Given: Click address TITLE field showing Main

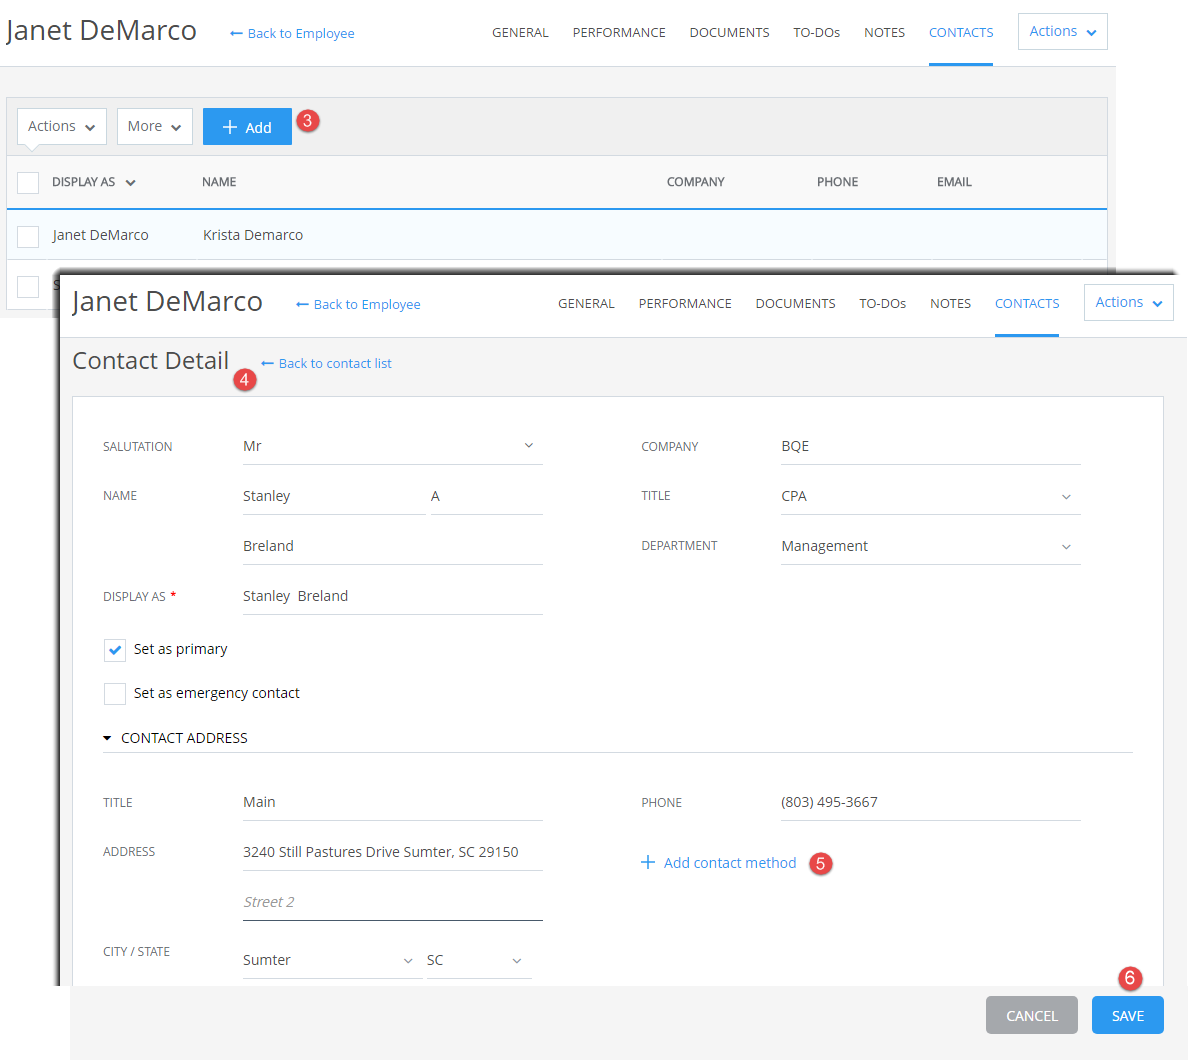Looking at the screenshot, I should 392,802.
